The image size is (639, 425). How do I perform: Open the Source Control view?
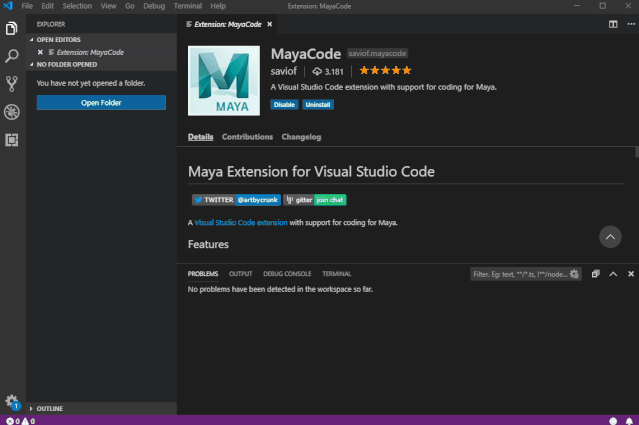11,84
